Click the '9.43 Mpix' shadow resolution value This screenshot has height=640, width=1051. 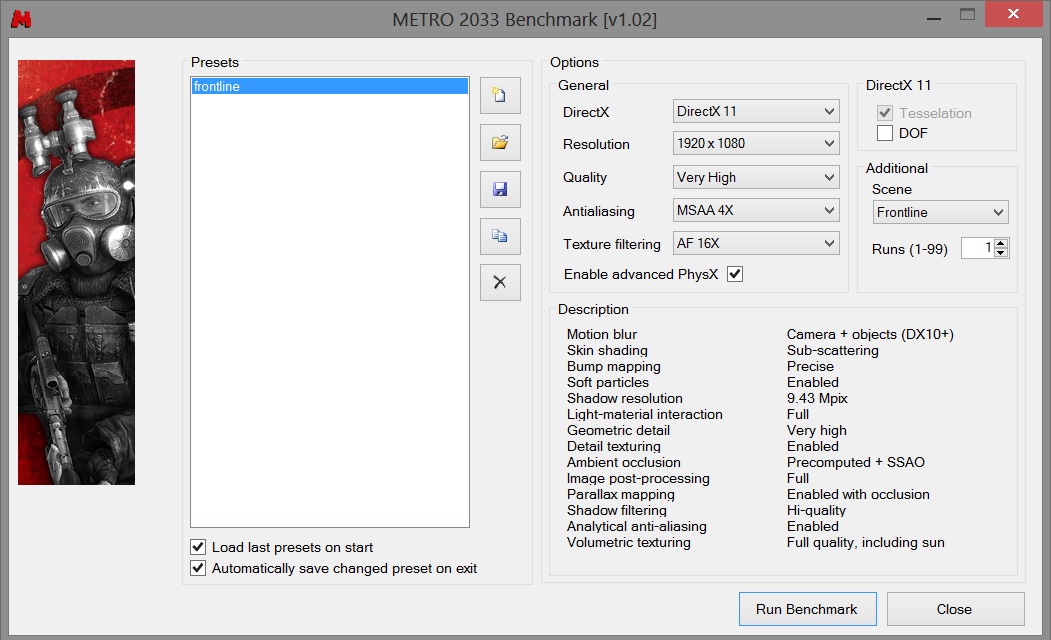(x=817, y=398)
